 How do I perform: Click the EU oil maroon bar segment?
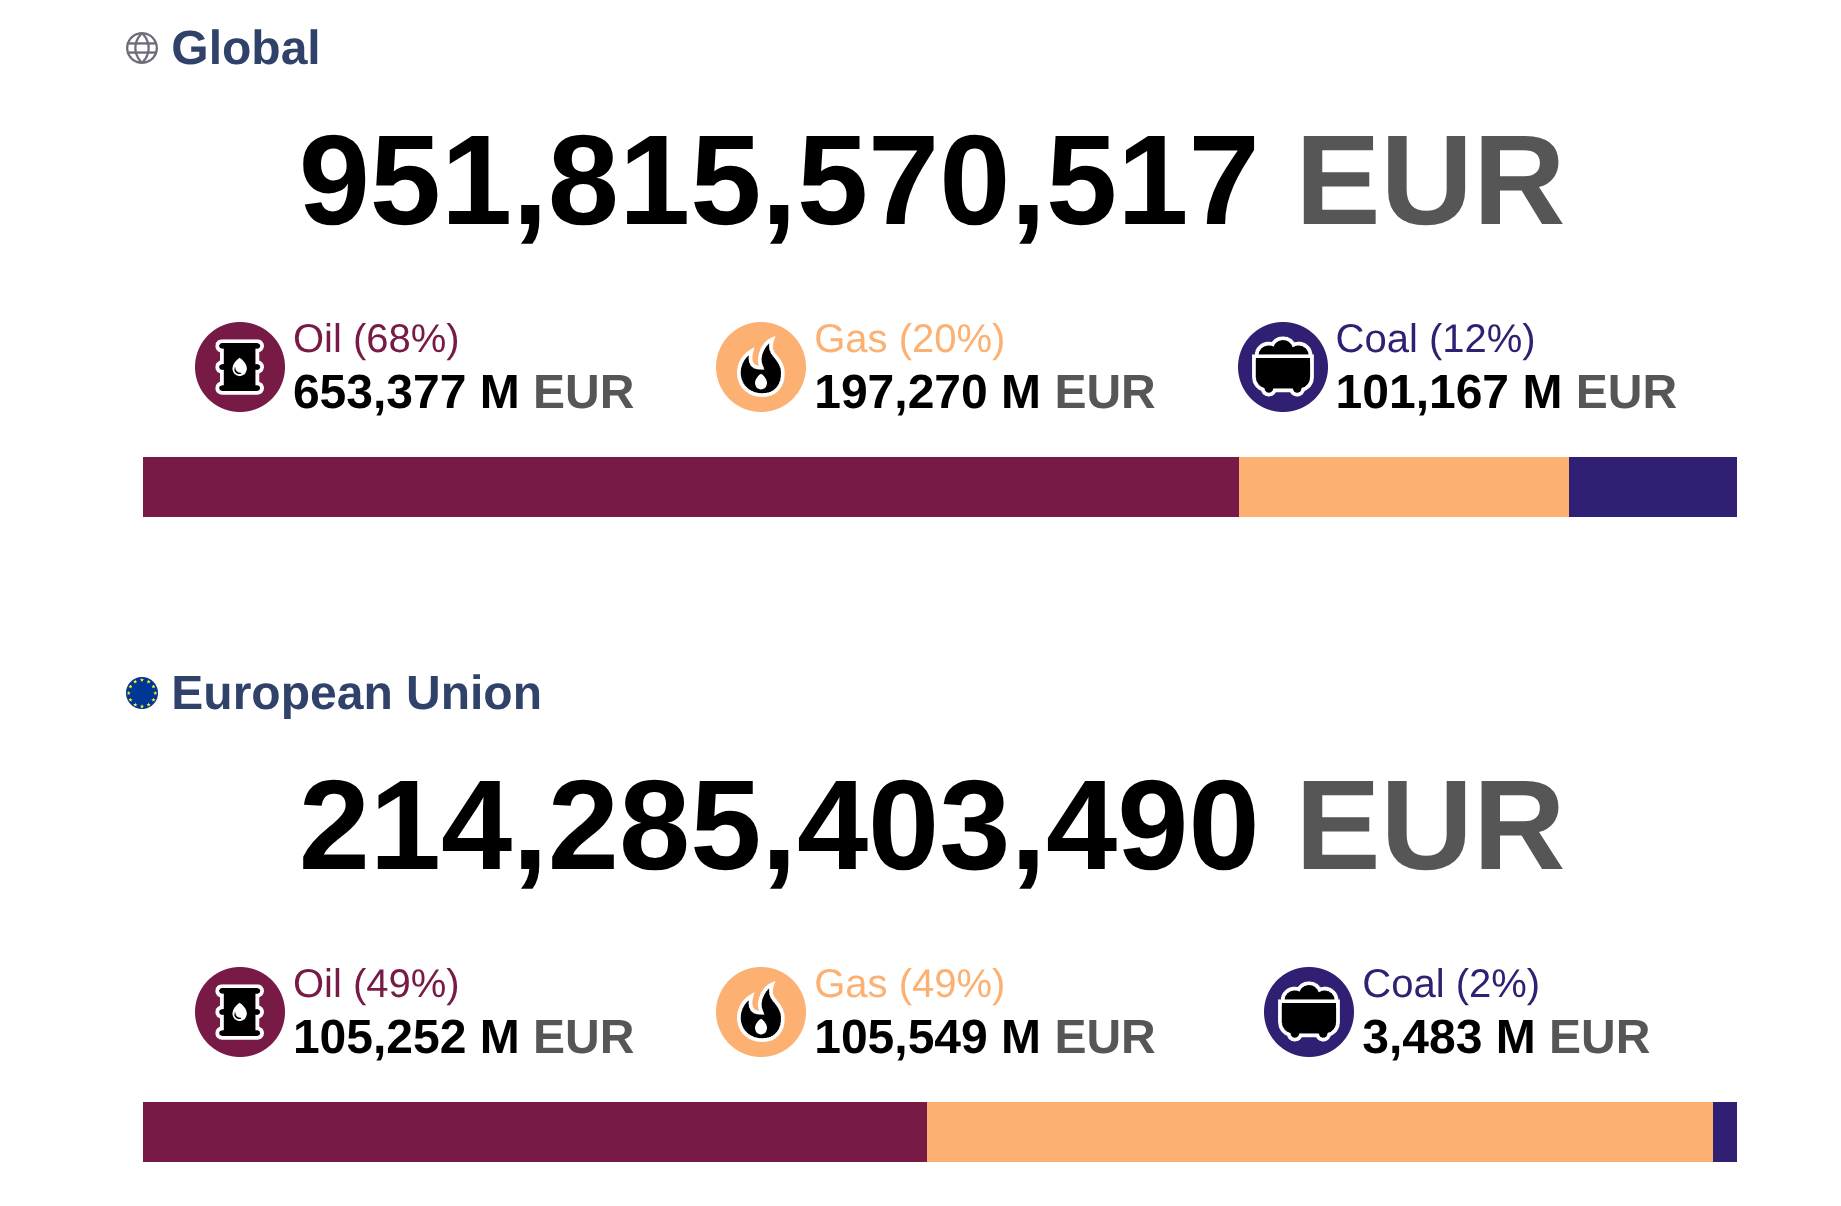point(534,1132)
